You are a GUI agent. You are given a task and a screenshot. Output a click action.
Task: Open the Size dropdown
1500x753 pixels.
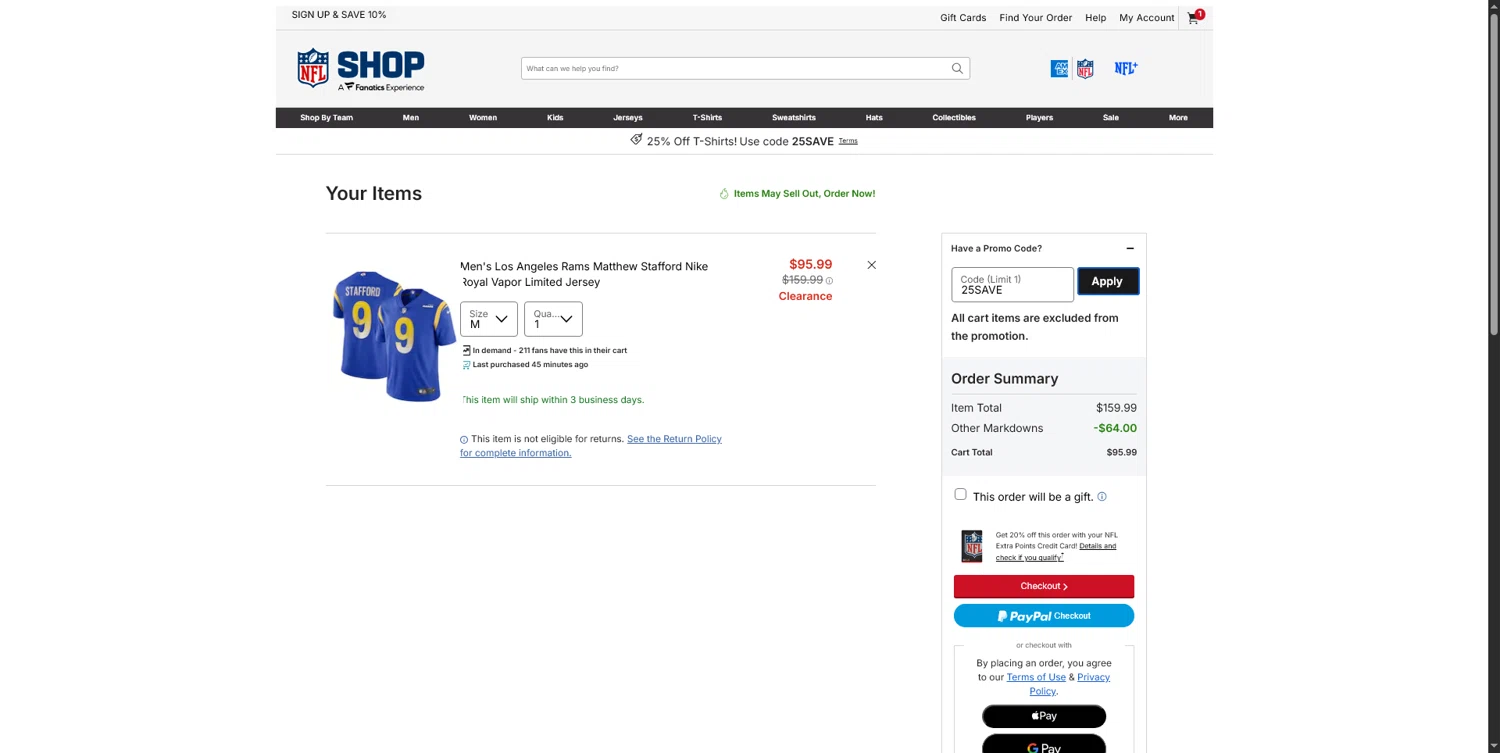pos(489,319)
